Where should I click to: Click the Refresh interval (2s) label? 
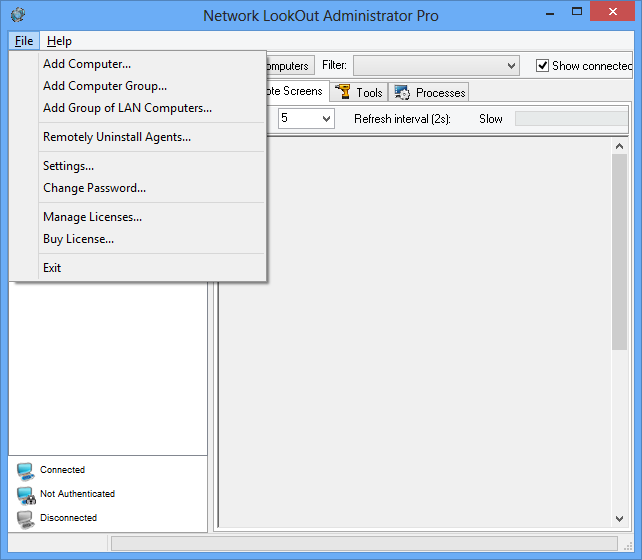pos(402,119)
